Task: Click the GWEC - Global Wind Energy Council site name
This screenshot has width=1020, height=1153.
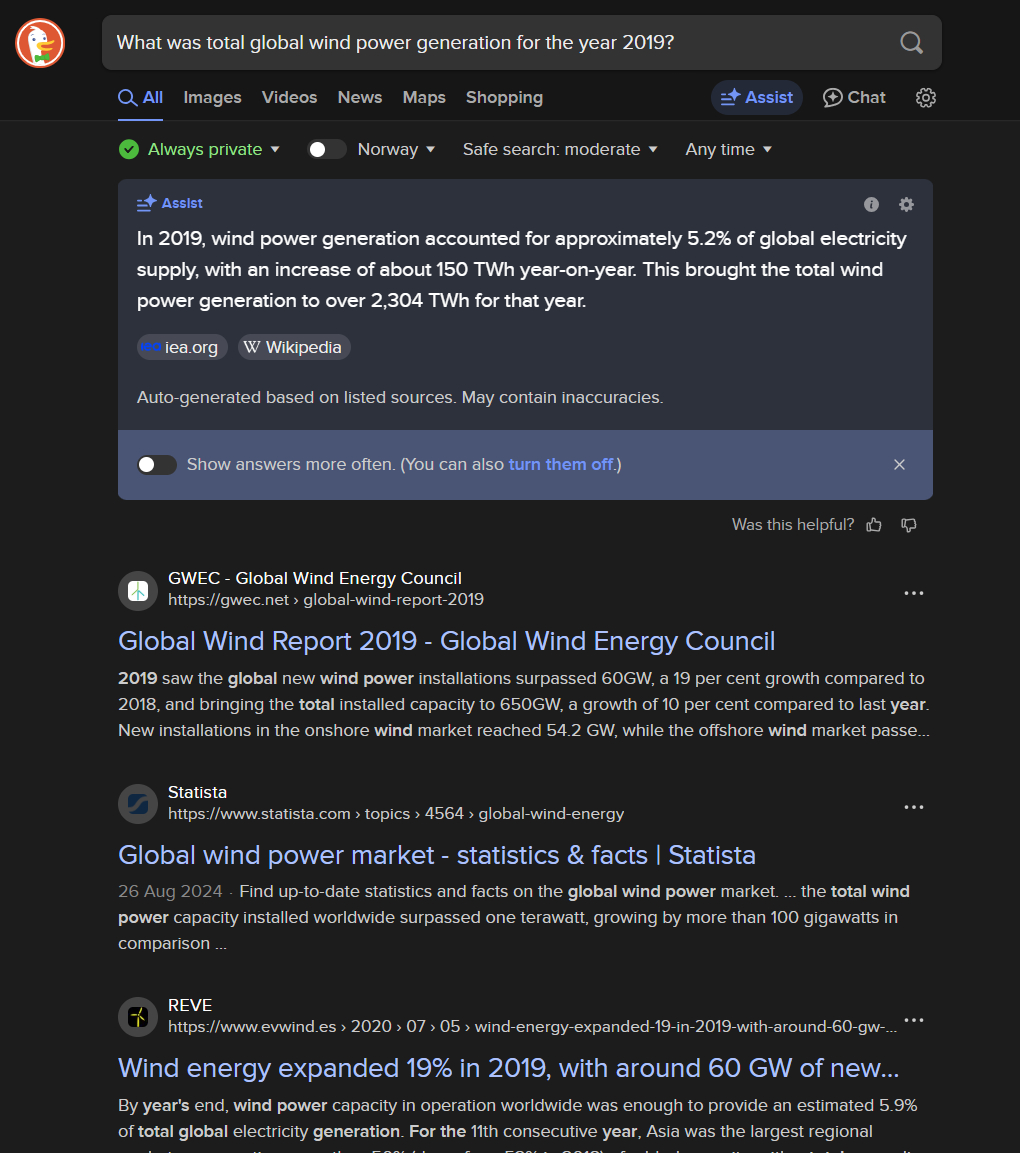Action: click(x=315, y=579)
